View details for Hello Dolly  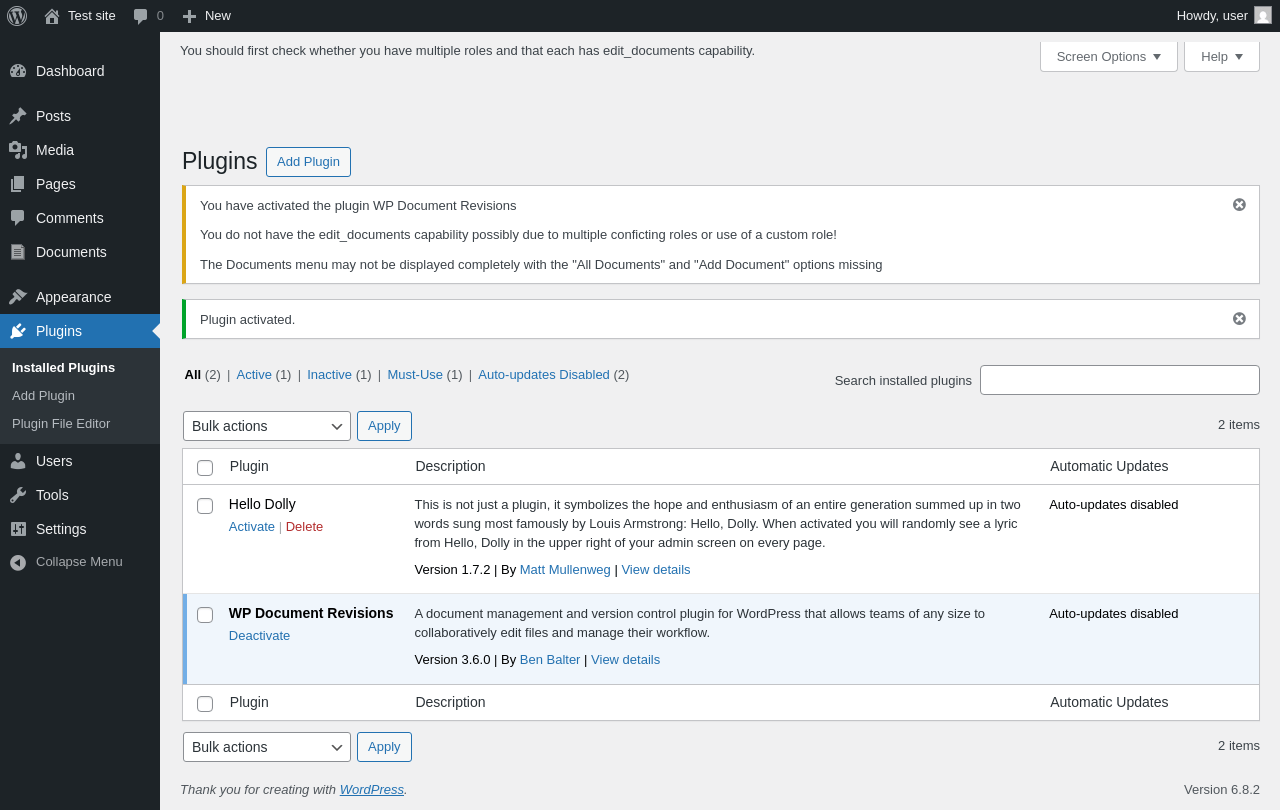(656, 570)
